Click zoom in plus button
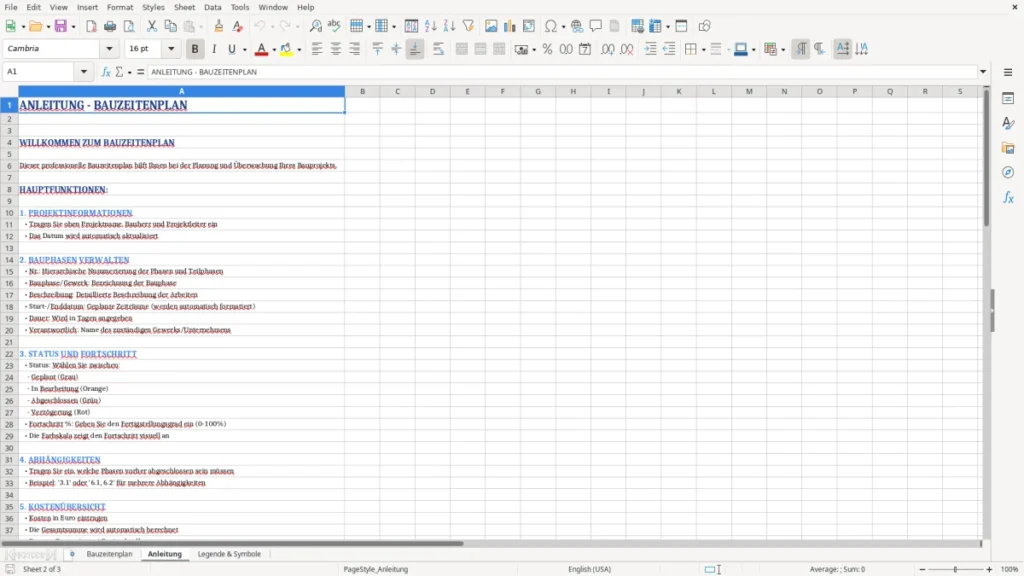Screen dimensions: 1024x576 pos(989,569)
